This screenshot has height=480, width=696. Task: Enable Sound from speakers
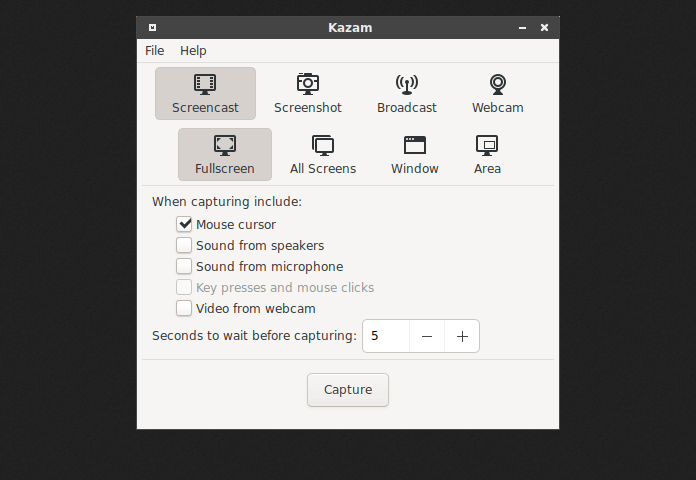[184, 245]
